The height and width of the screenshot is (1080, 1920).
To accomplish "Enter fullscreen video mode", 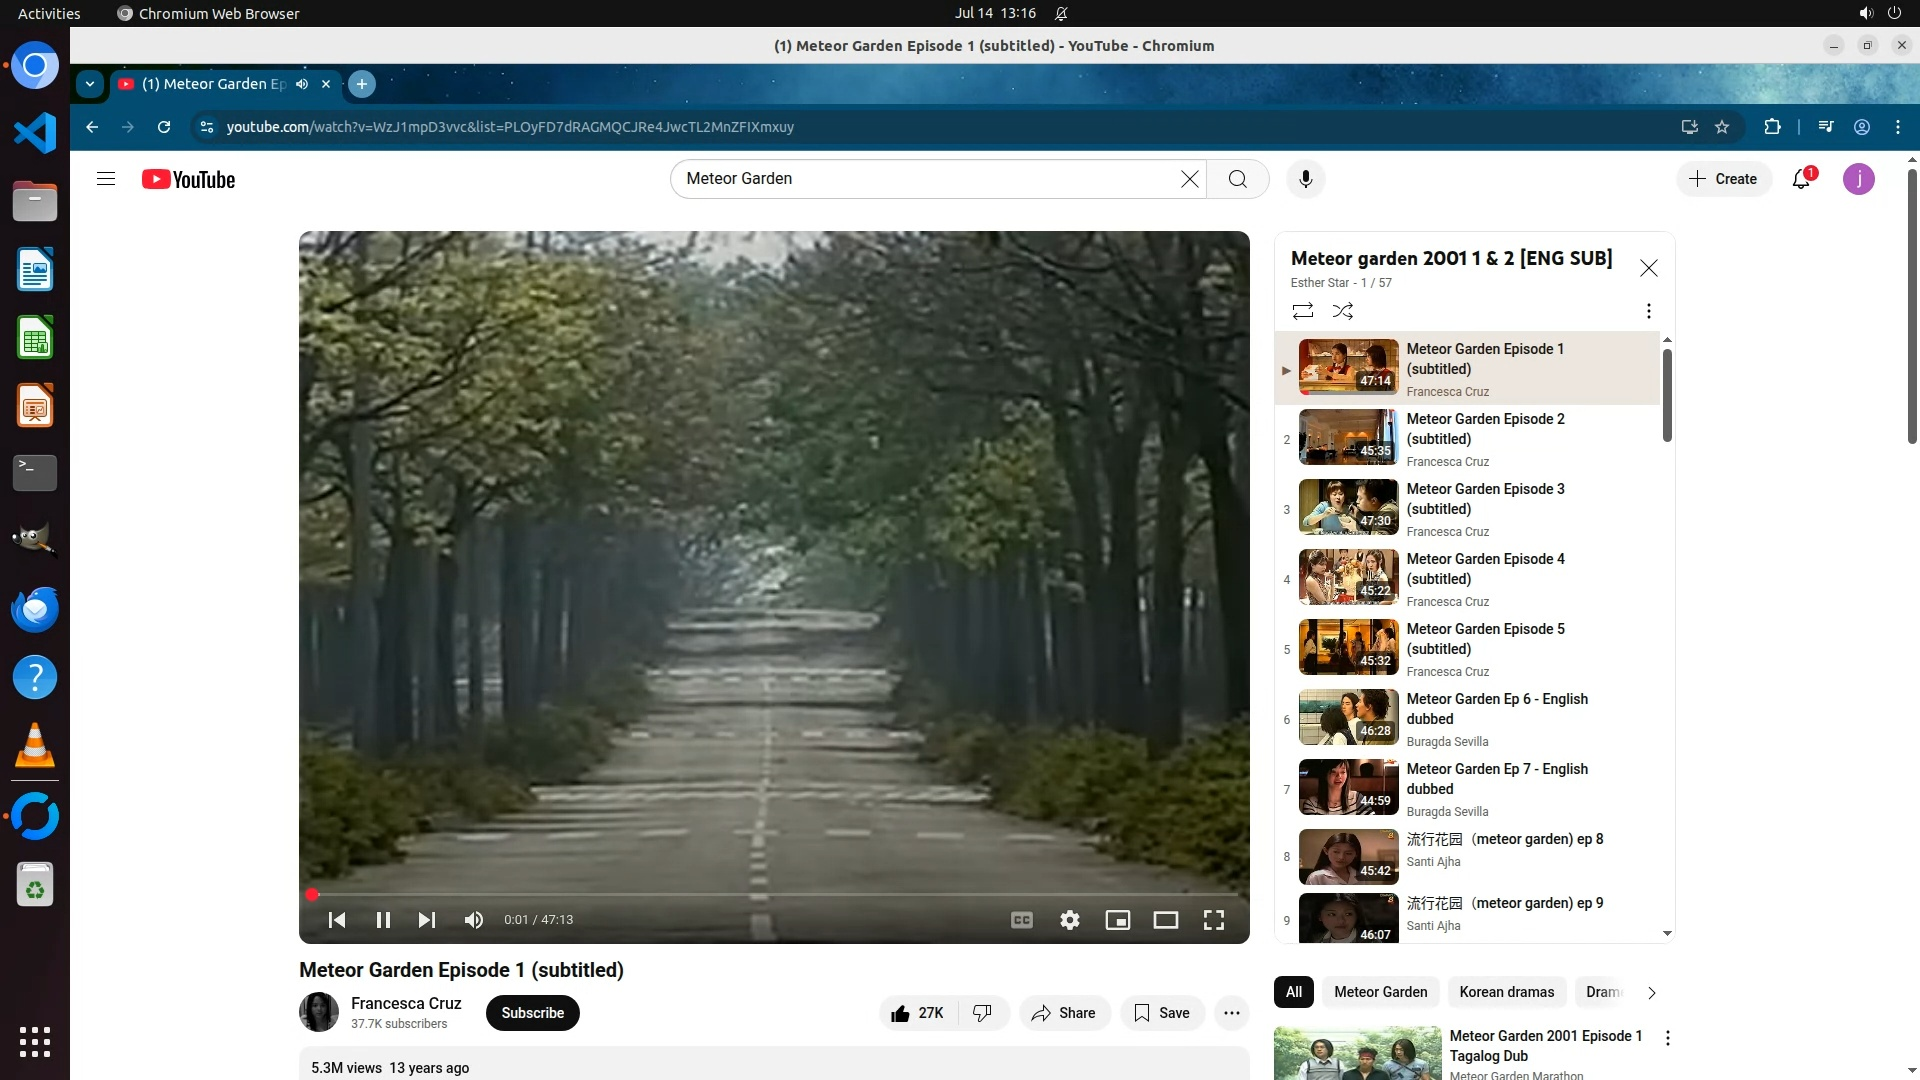I will pos(1213,920).
